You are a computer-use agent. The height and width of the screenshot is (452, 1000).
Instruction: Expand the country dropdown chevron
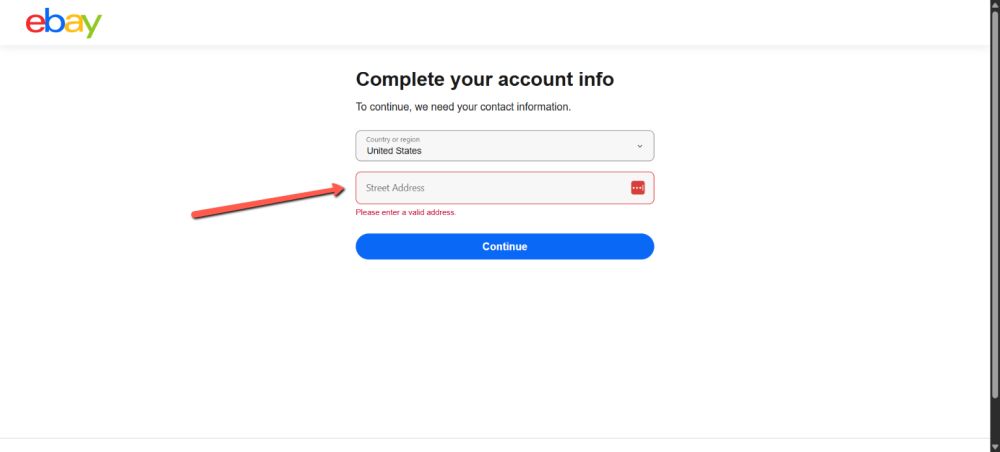coord(640,146)
